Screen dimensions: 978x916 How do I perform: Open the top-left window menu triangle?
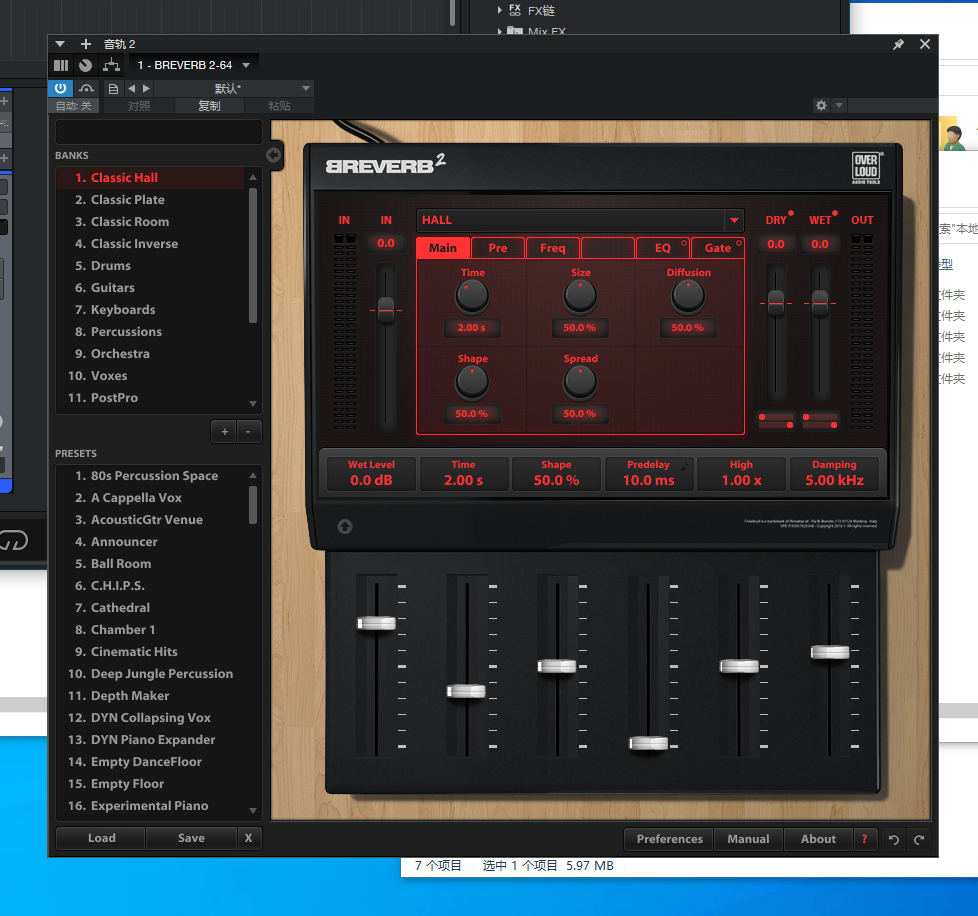click(x=60, y=44)
